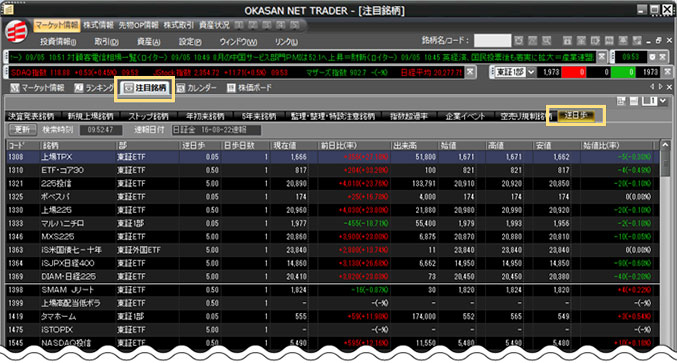This screenshot has width=677, height=363.
Task: Open the マーケット情報 main menu tab
Action: coord(57,25)
